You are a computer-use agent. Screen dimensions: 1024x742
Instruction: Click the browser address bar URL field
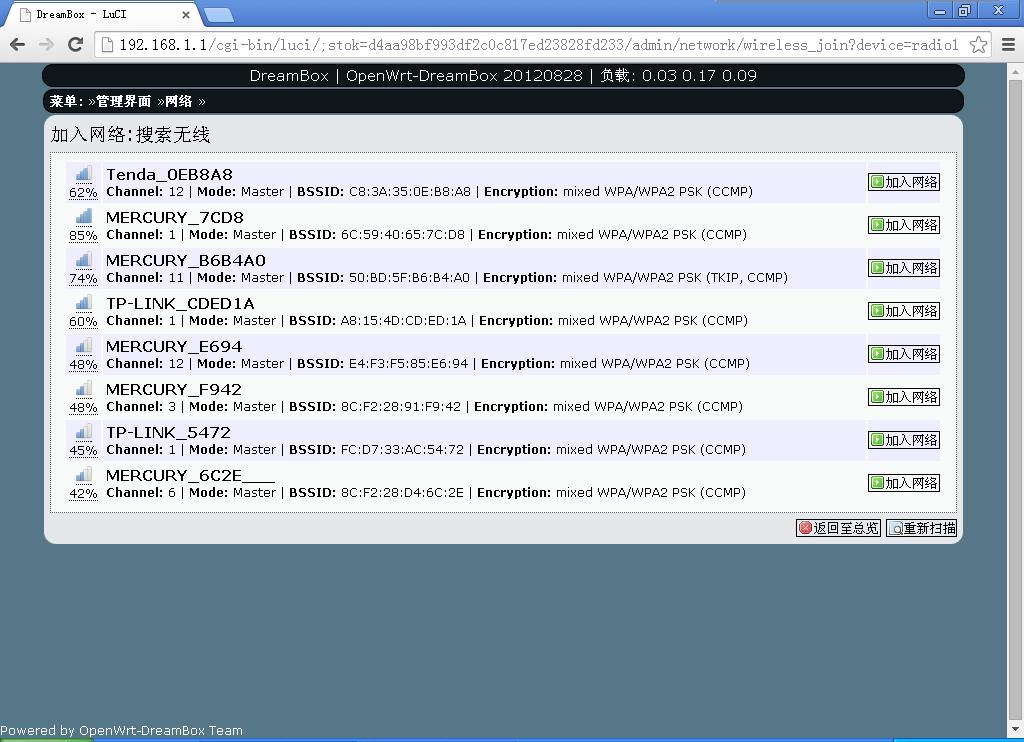coord(450,44)
